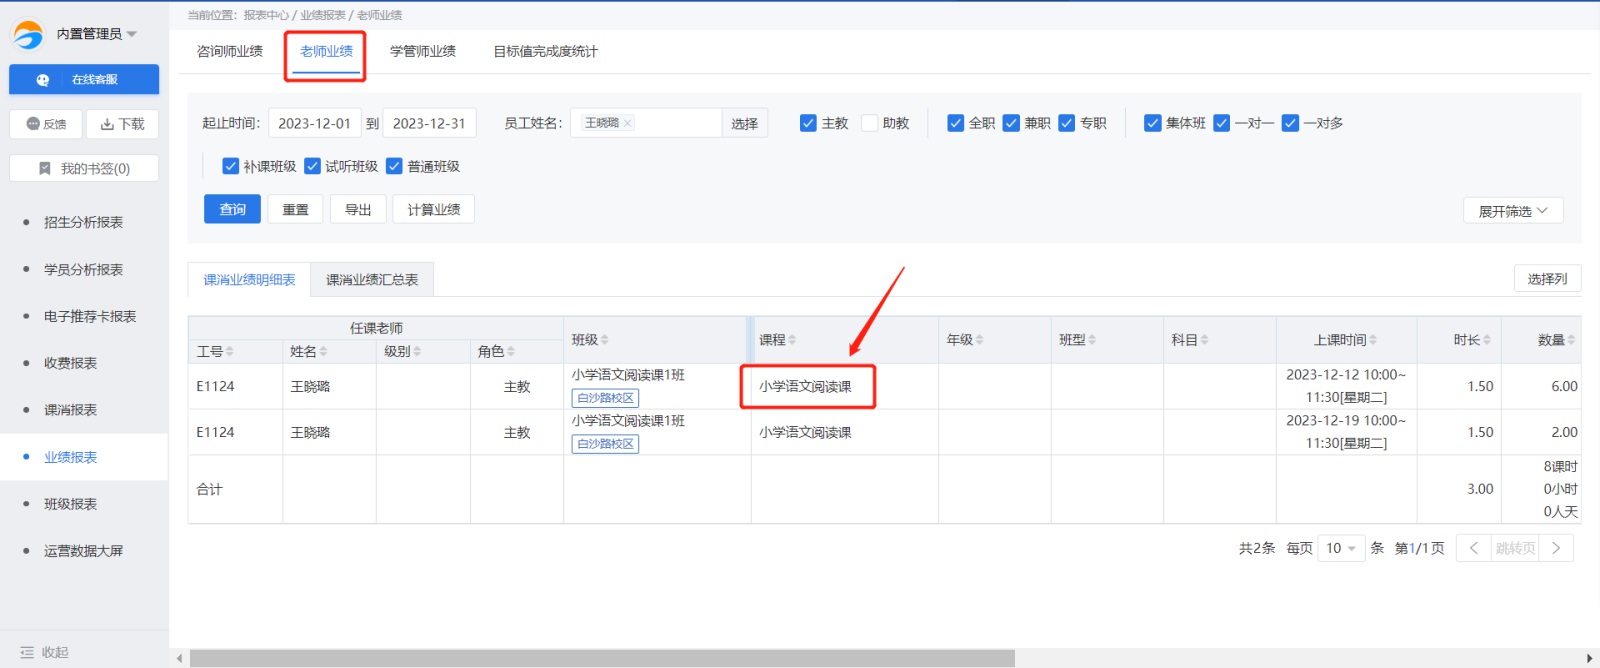Toggle 集体班 checkbox

pos(1152,123)
